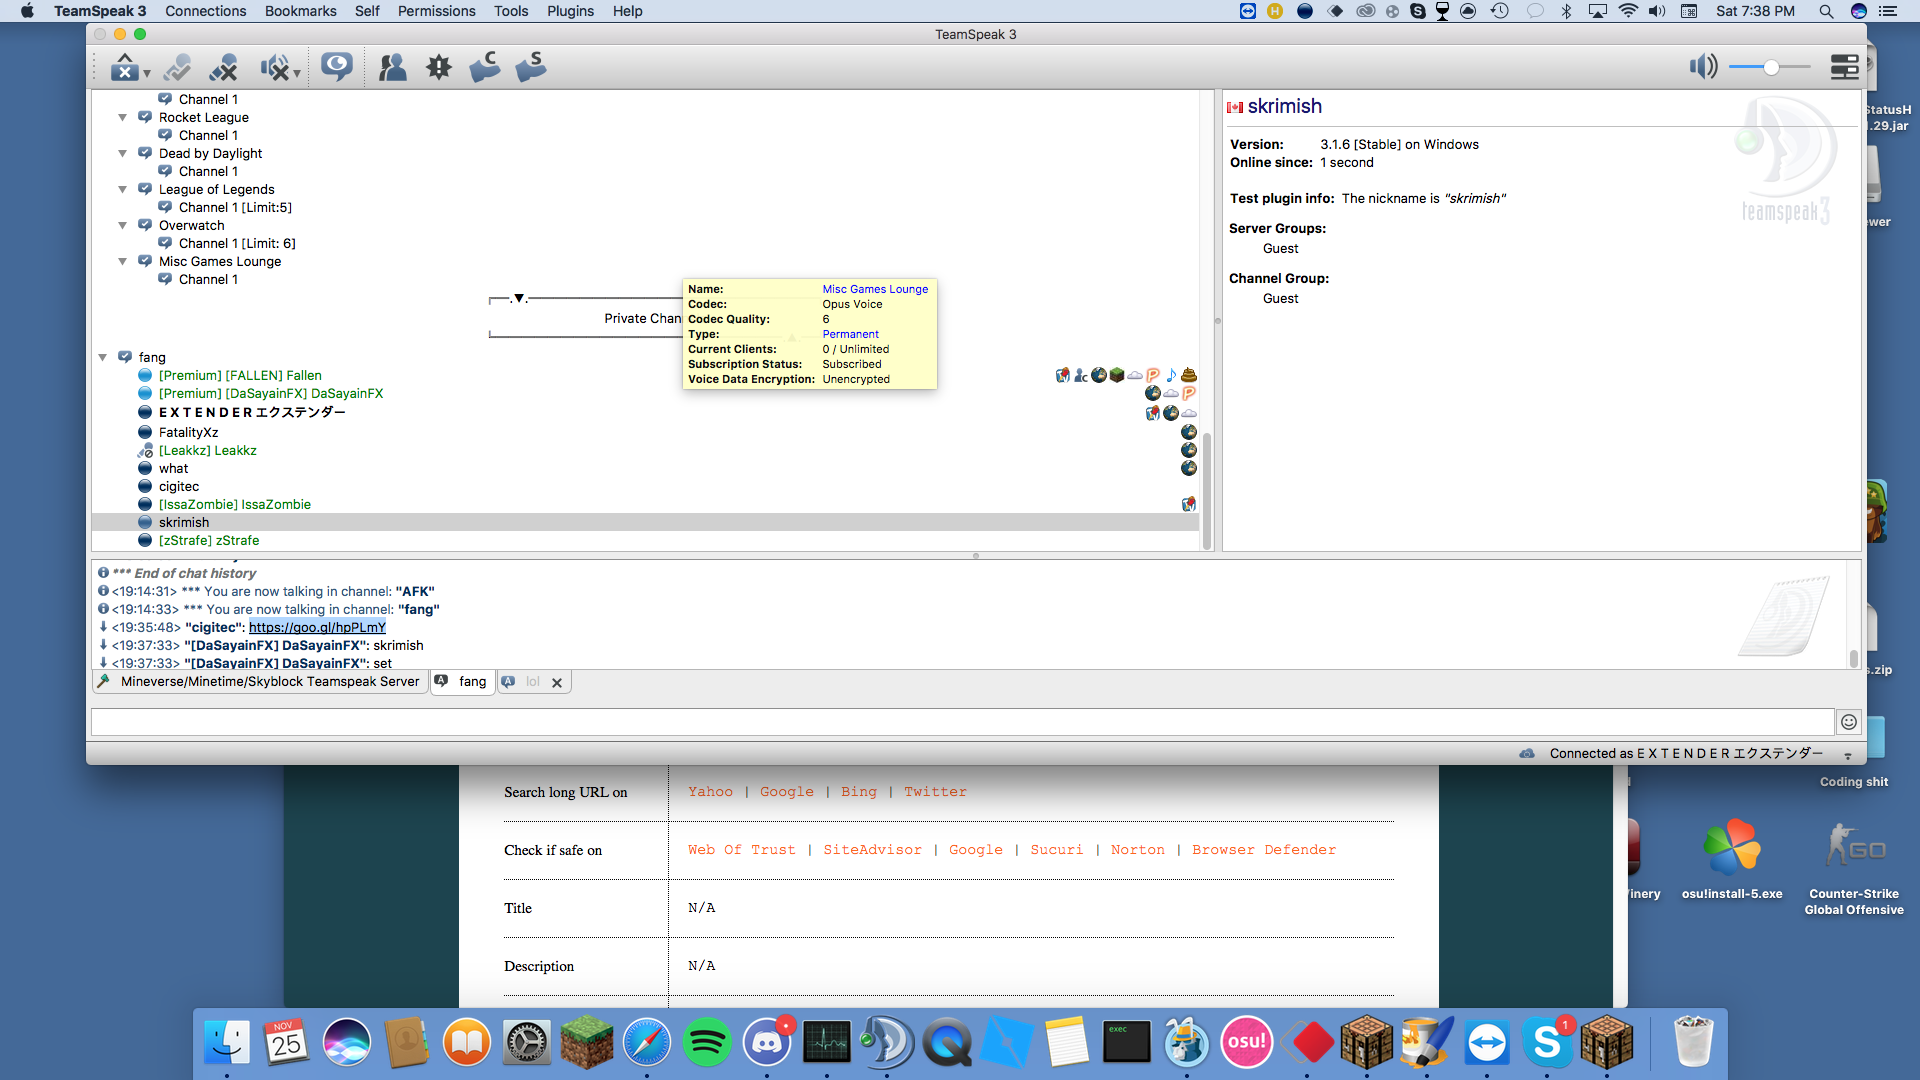Image resolution: width=1920 pixels, height=1080 pixels.
Task: Click the complaint star badge toolbar icon
Action: pos(439,67)
